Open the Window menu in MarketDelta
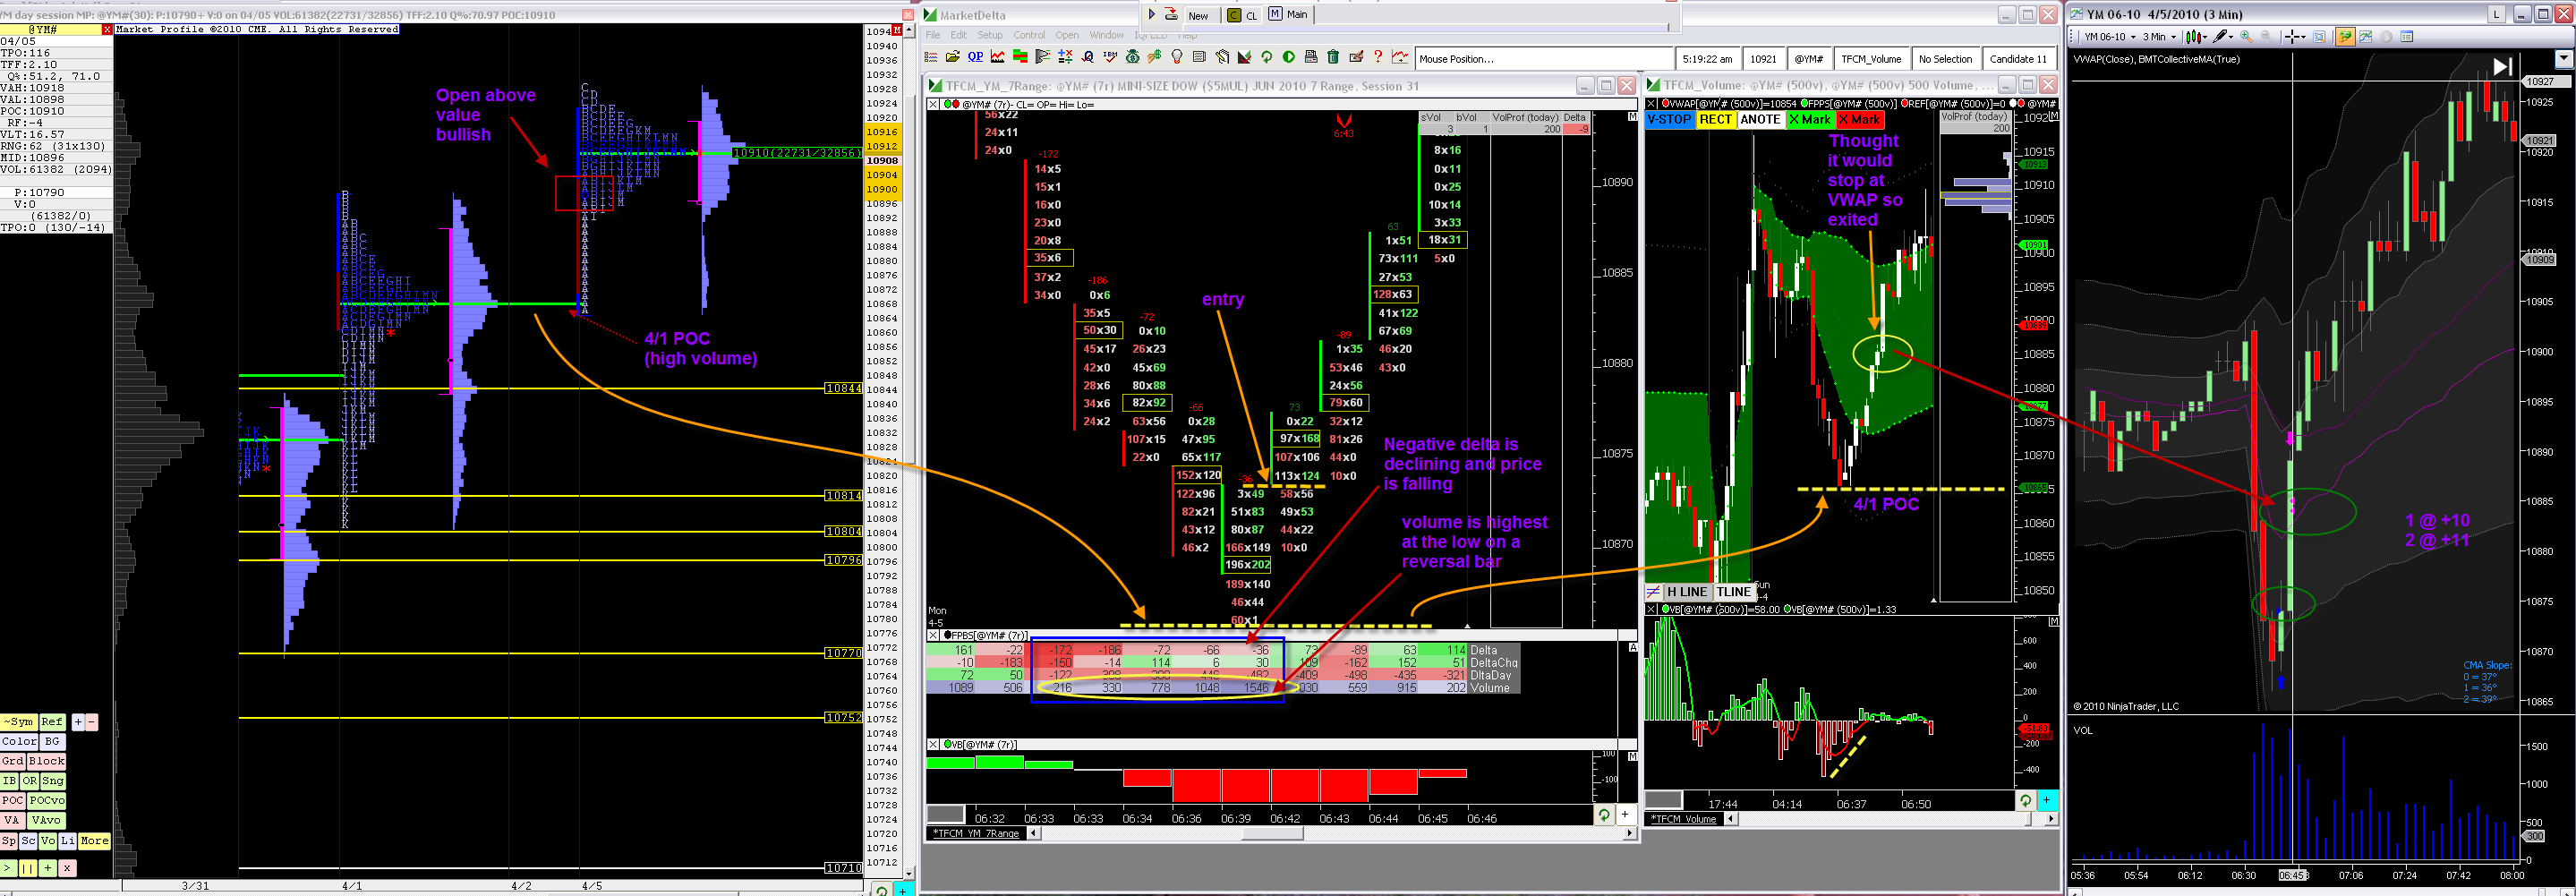Screen dimensions: 2576x896 [x=1106, y=35]
